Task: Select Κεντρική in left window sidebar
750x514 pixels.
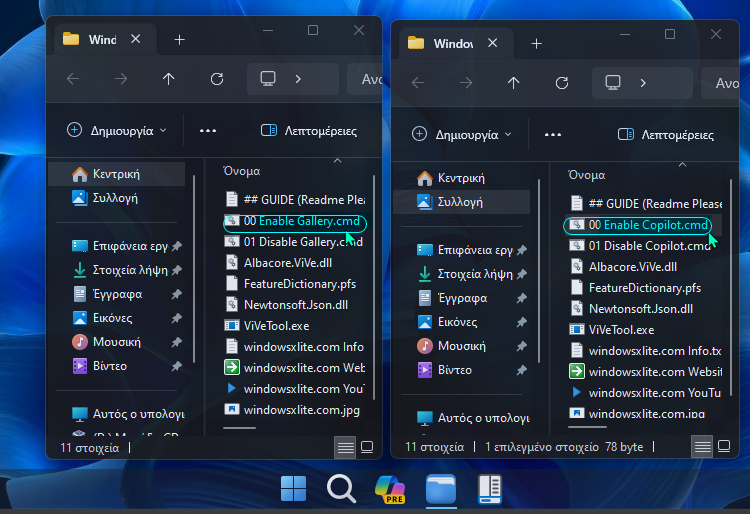Action: 117,174
